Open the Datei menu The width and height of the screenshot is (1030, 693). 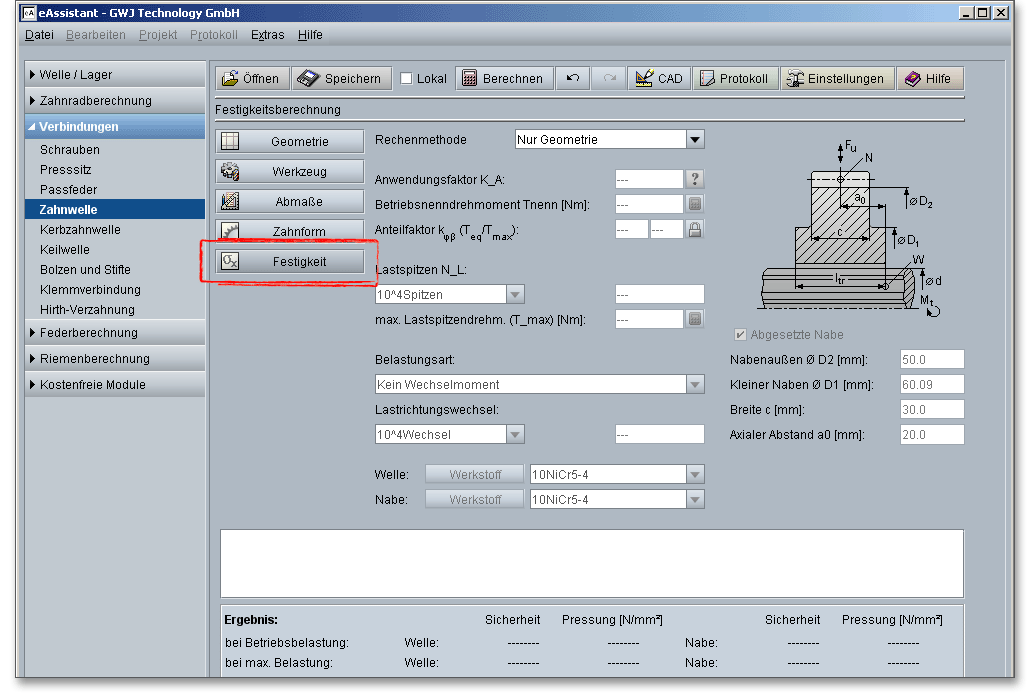(x=39, y=35)
